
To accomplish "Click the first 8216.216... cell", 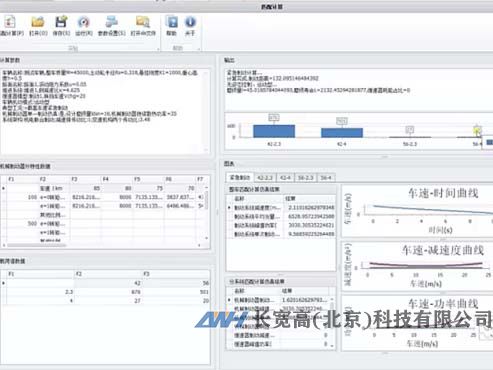I will [85, 197].
